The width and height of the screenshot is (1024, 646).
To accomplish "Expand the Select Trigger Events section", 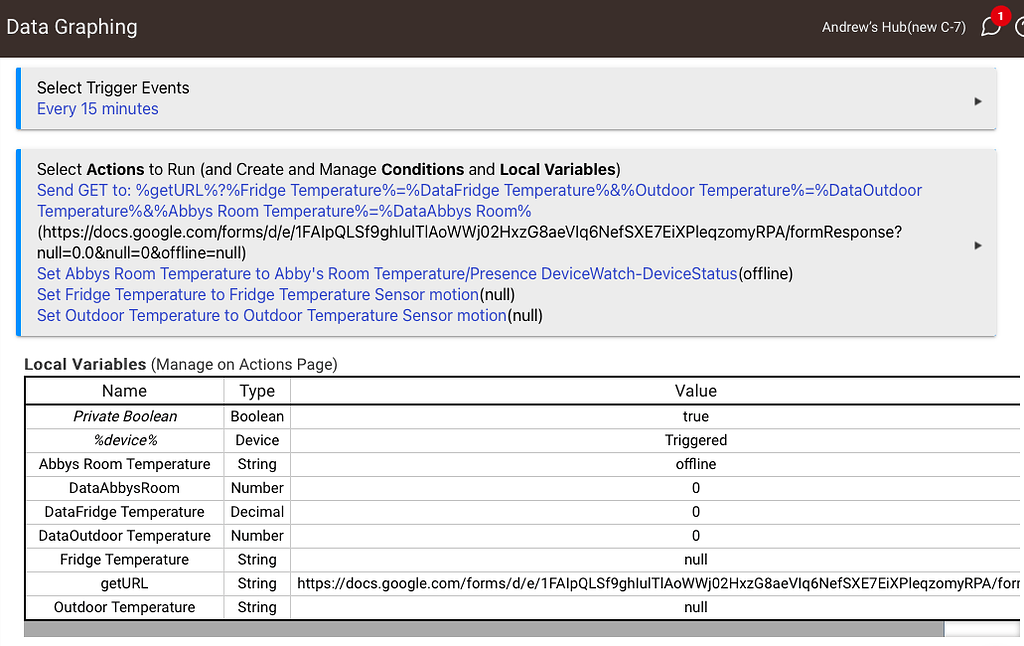I will pyautogui.click(x=978, y=98).
